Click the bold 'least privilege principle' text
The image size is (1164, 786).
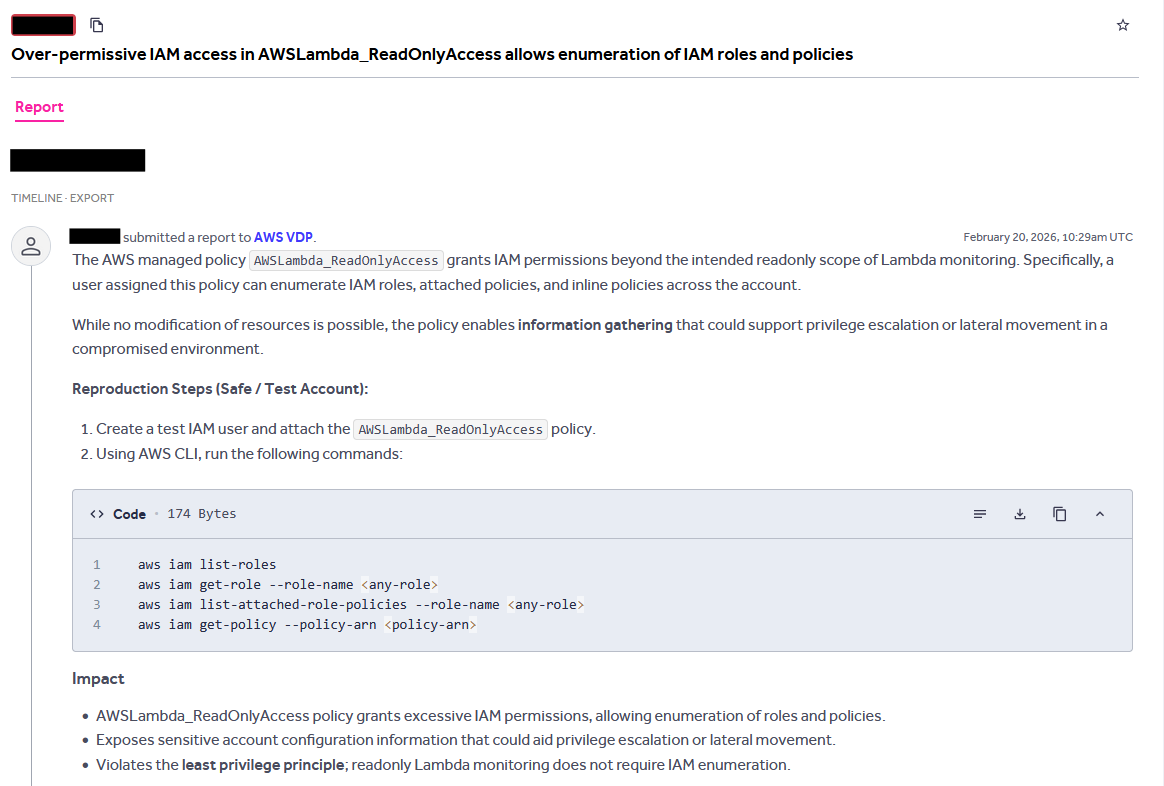tap(263, 765)
